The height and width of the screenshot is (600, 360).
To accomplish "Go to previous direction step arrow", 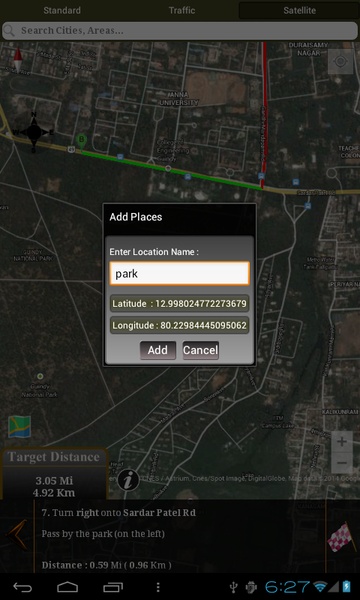I will click(18, 535).
